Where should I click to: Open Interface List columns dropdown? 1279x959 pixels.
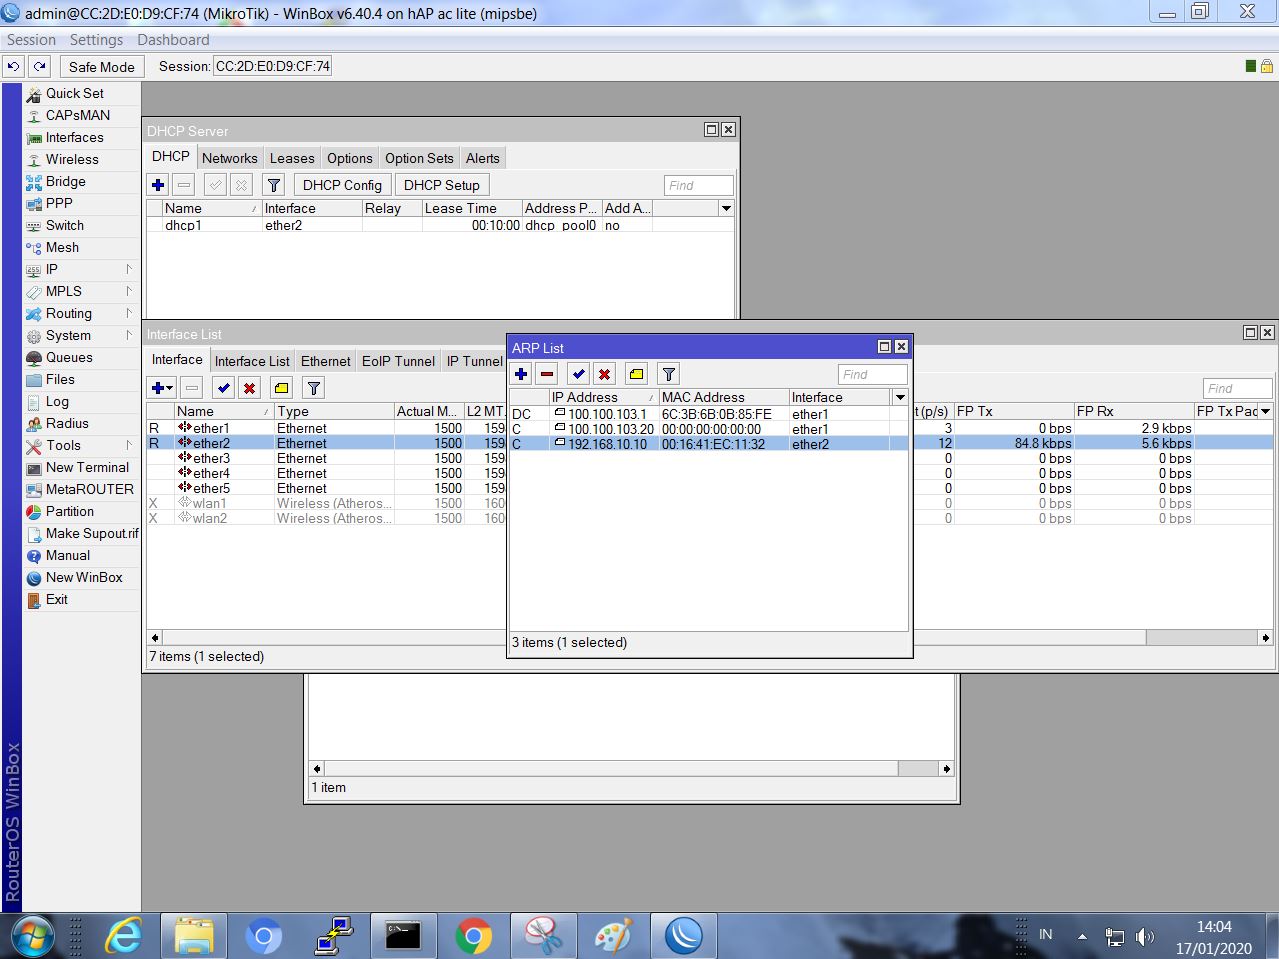1265,411
